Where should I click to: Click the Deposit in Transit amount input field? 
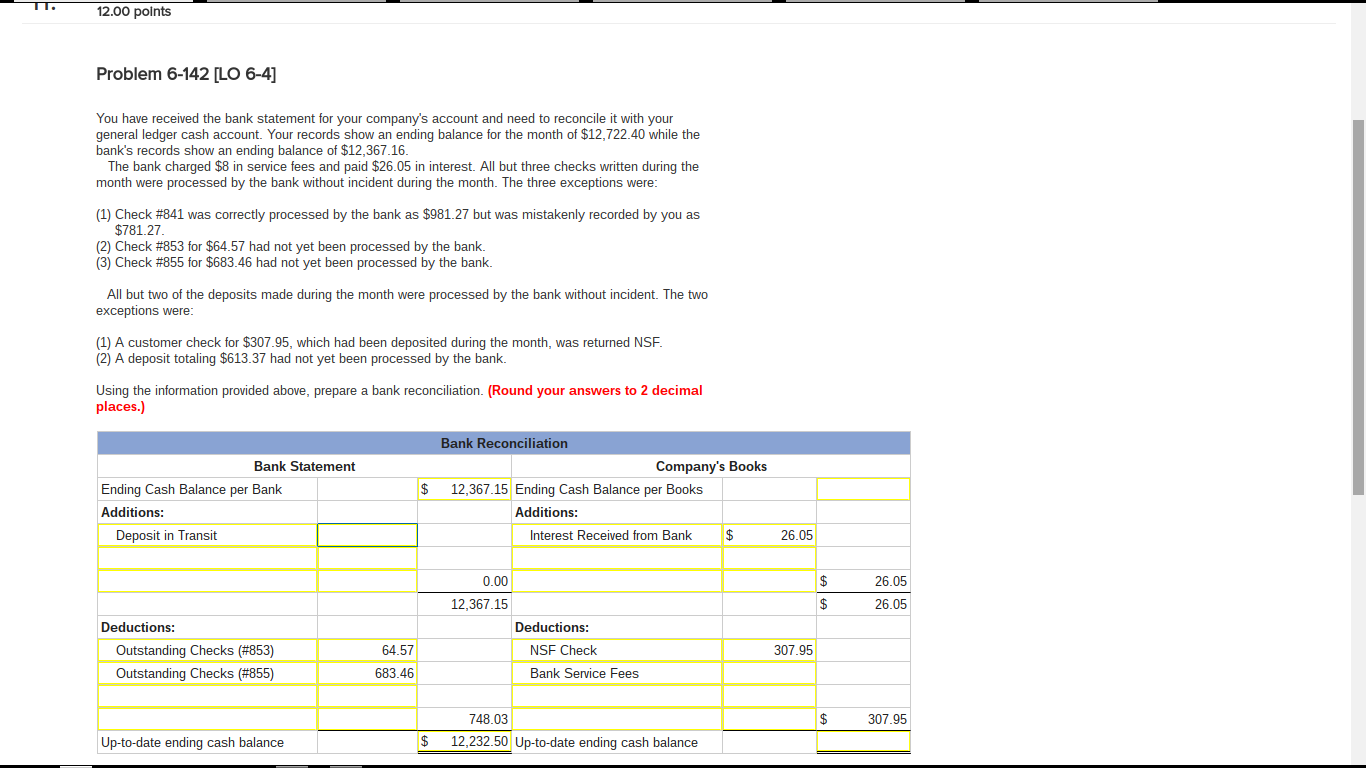367,535
